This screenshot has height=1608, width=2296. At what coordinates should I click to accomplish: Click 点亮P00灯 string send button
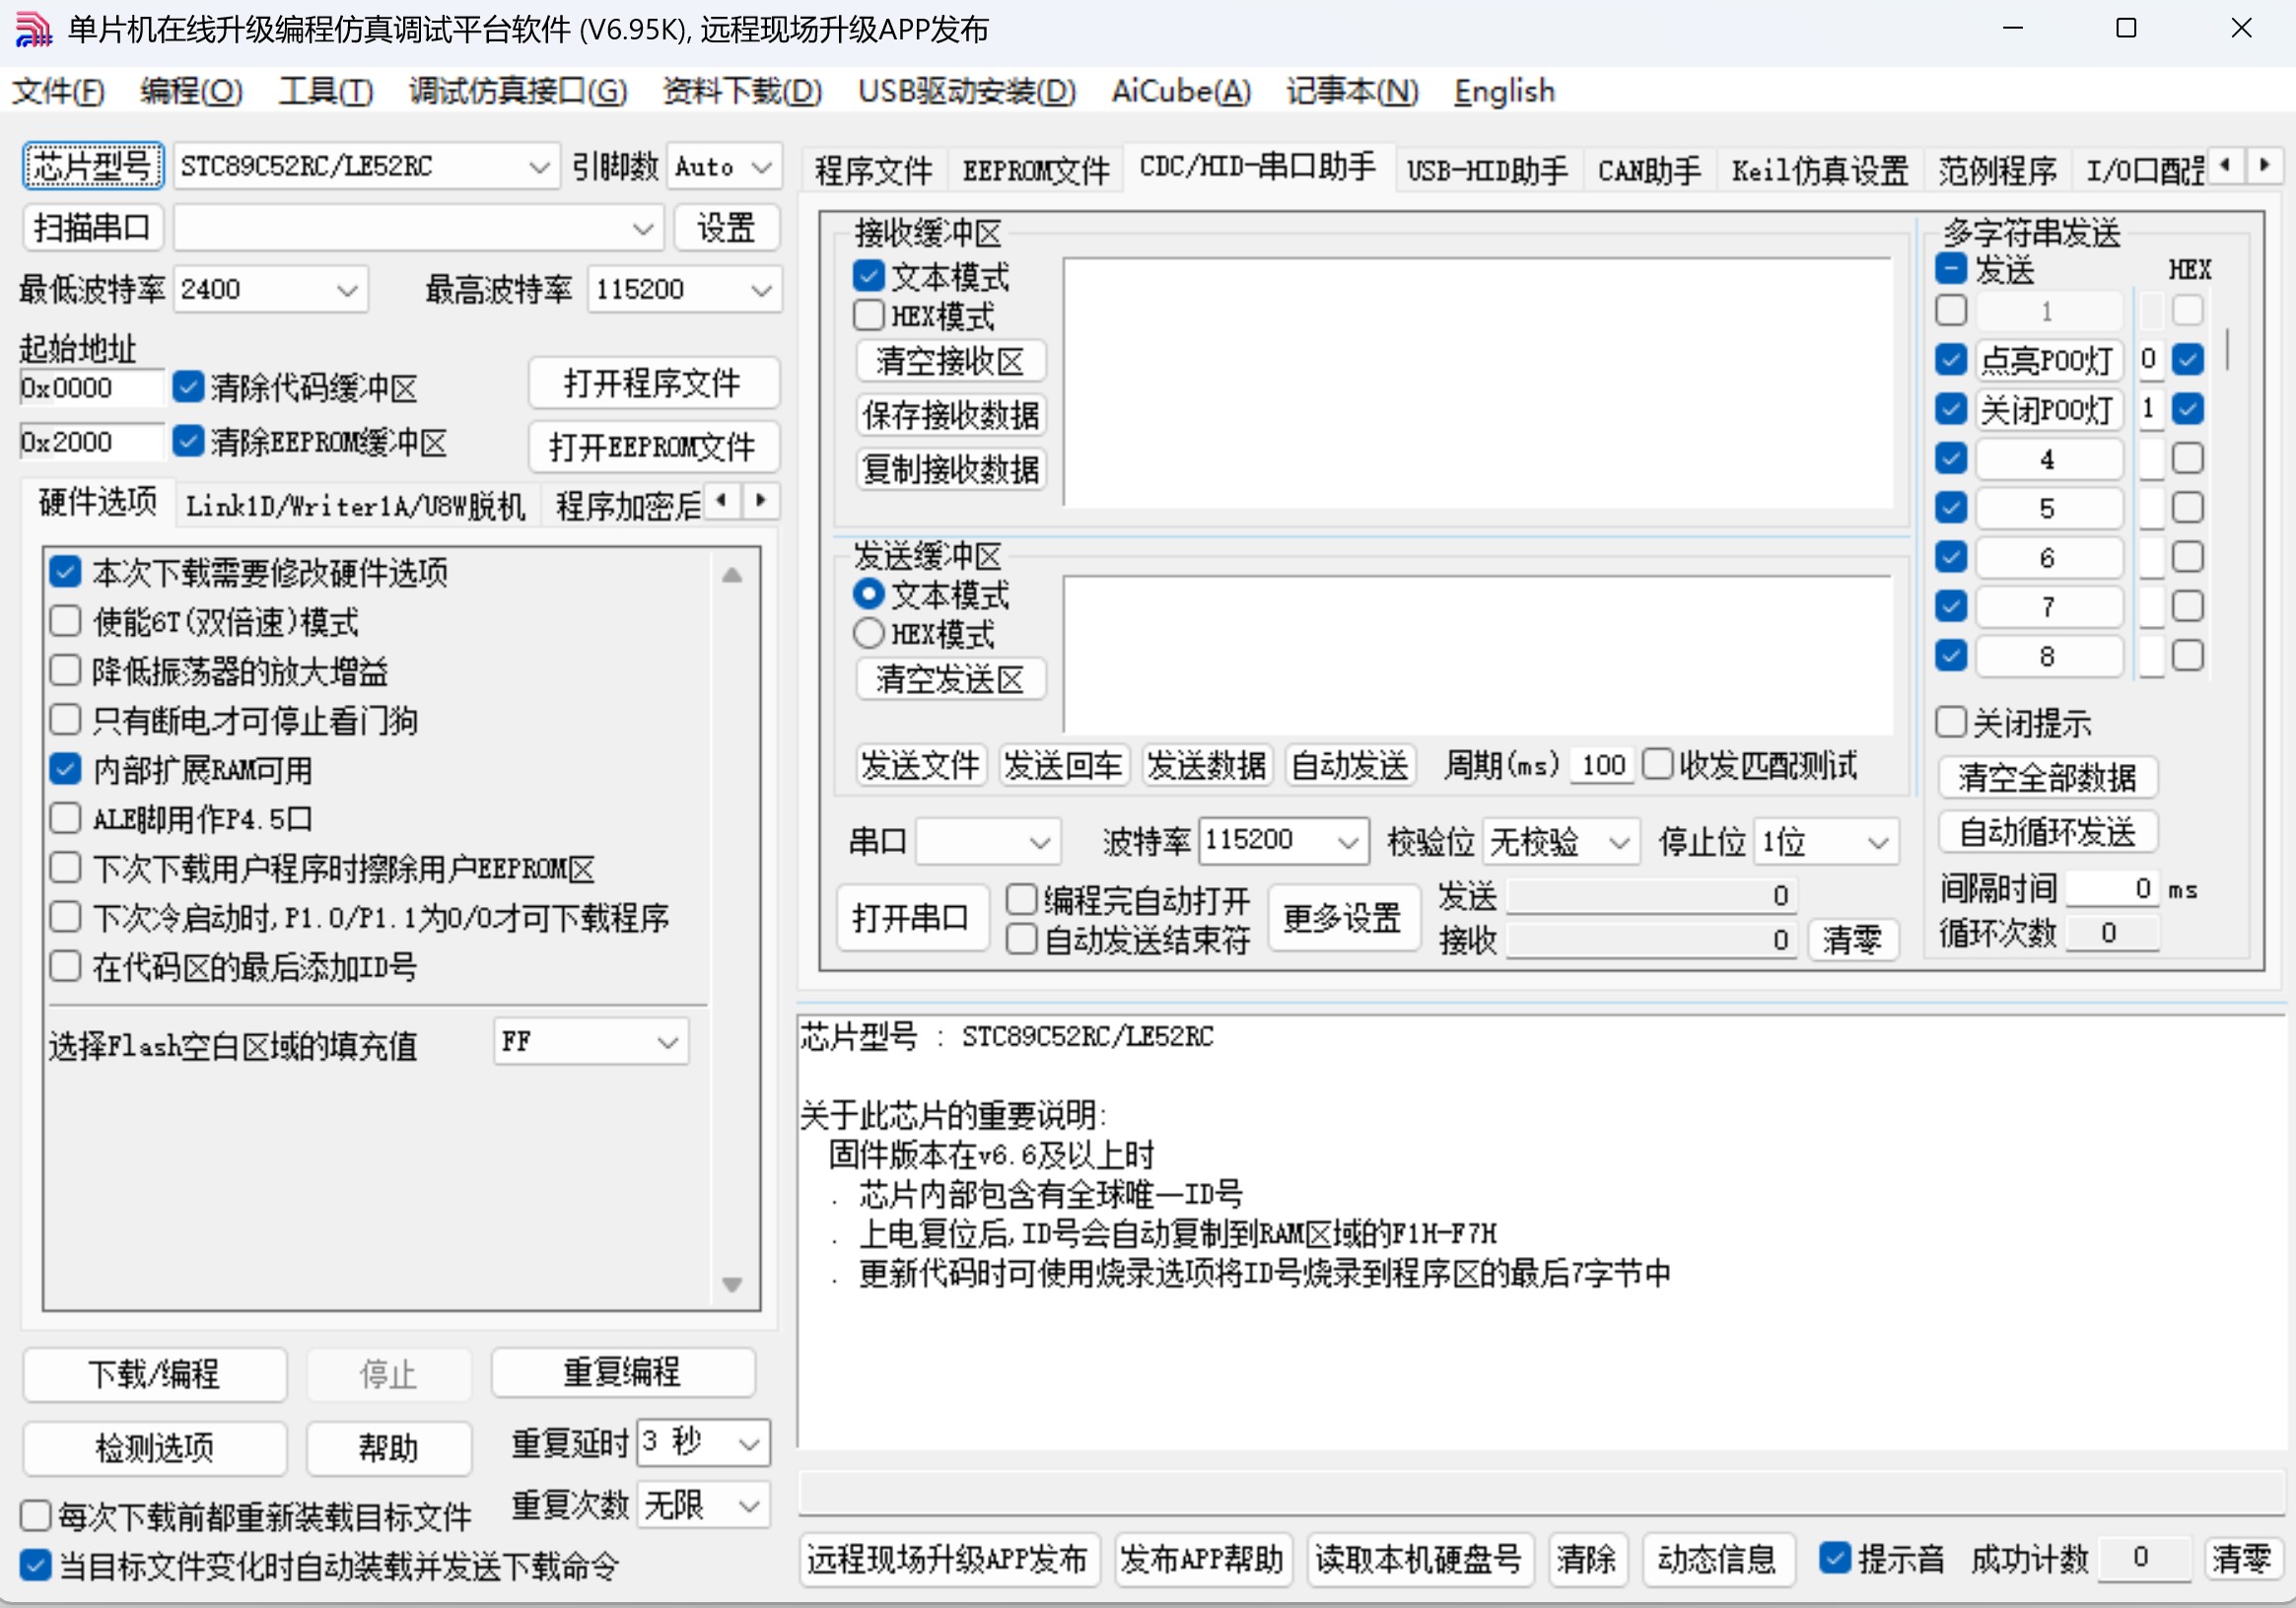coord(2048,359)
